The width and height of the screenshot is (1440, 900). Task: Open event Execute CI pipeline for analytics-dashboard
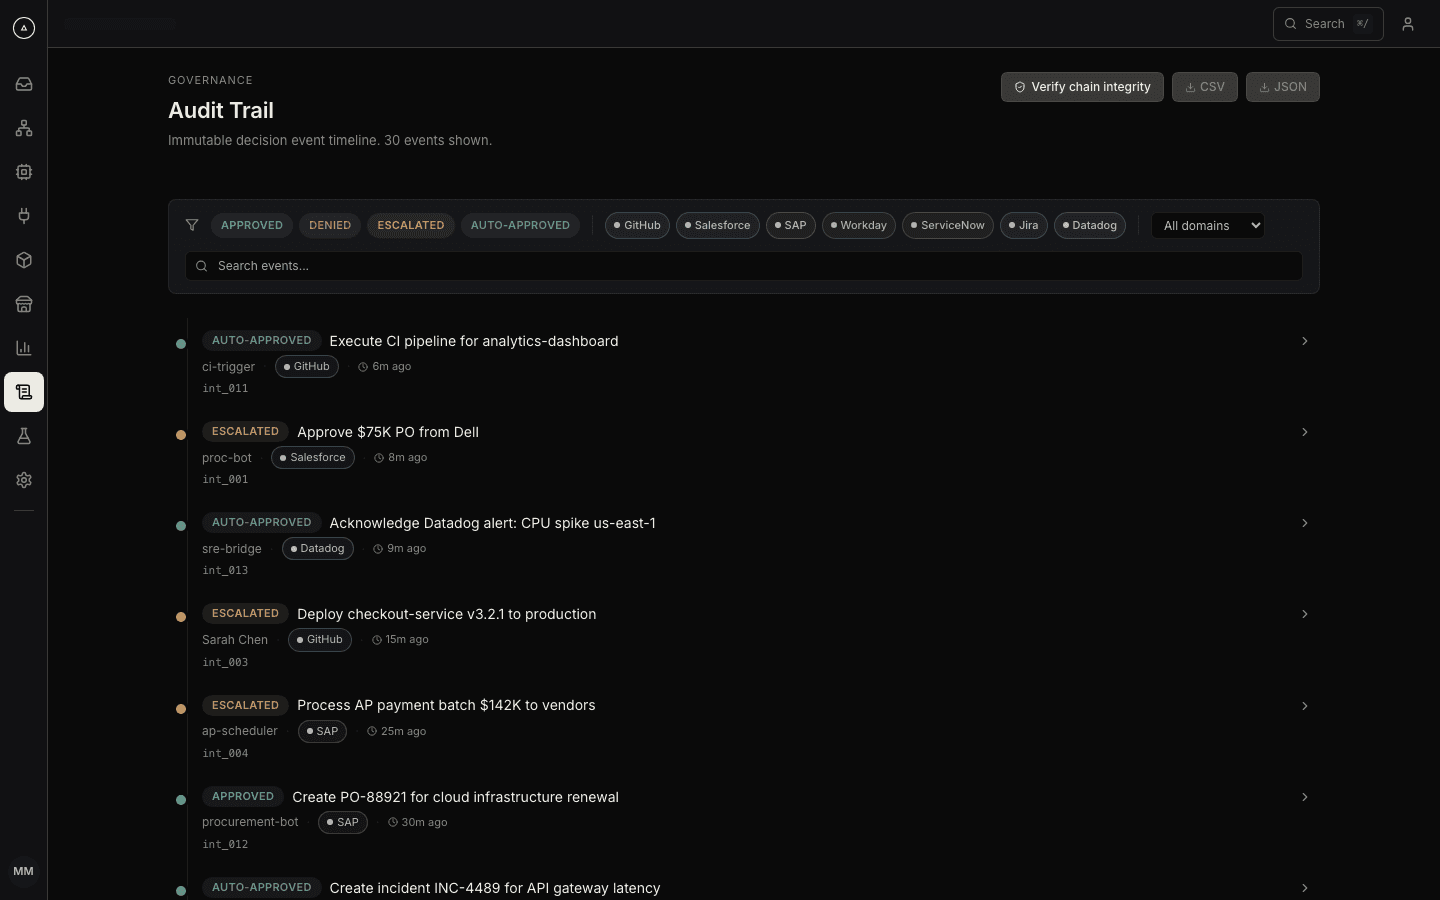(x=474, y=341)
